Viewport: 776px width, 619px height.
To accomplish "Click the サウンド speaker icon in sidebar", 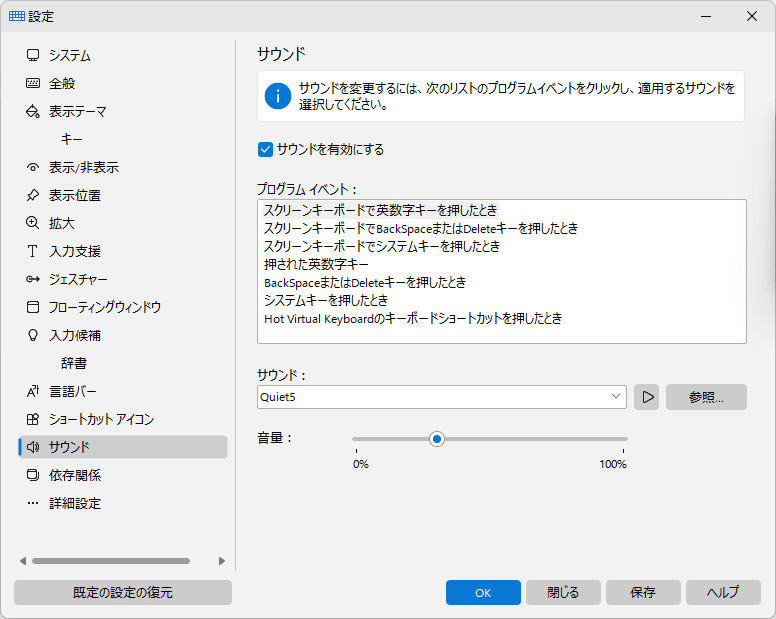I will pos(33,447).
